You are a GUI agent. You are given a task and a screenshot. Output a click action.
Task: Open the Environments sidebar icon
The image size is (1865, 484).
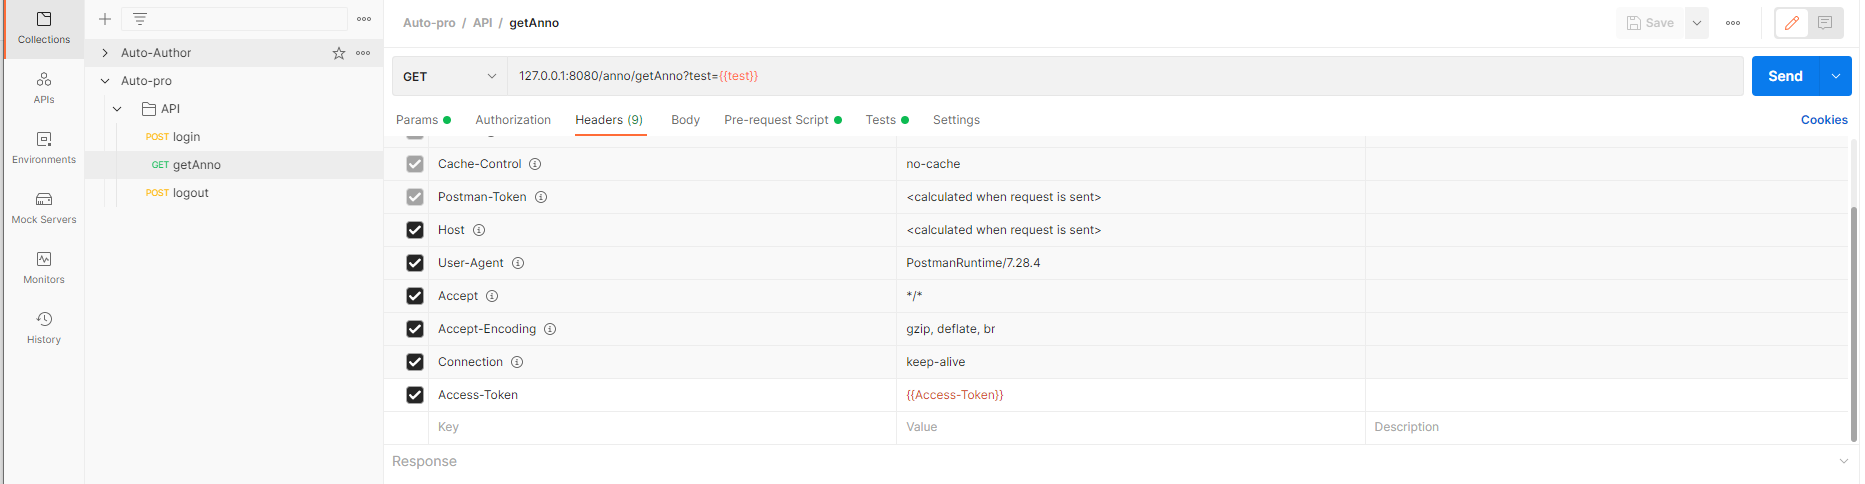tap(44, 148)
